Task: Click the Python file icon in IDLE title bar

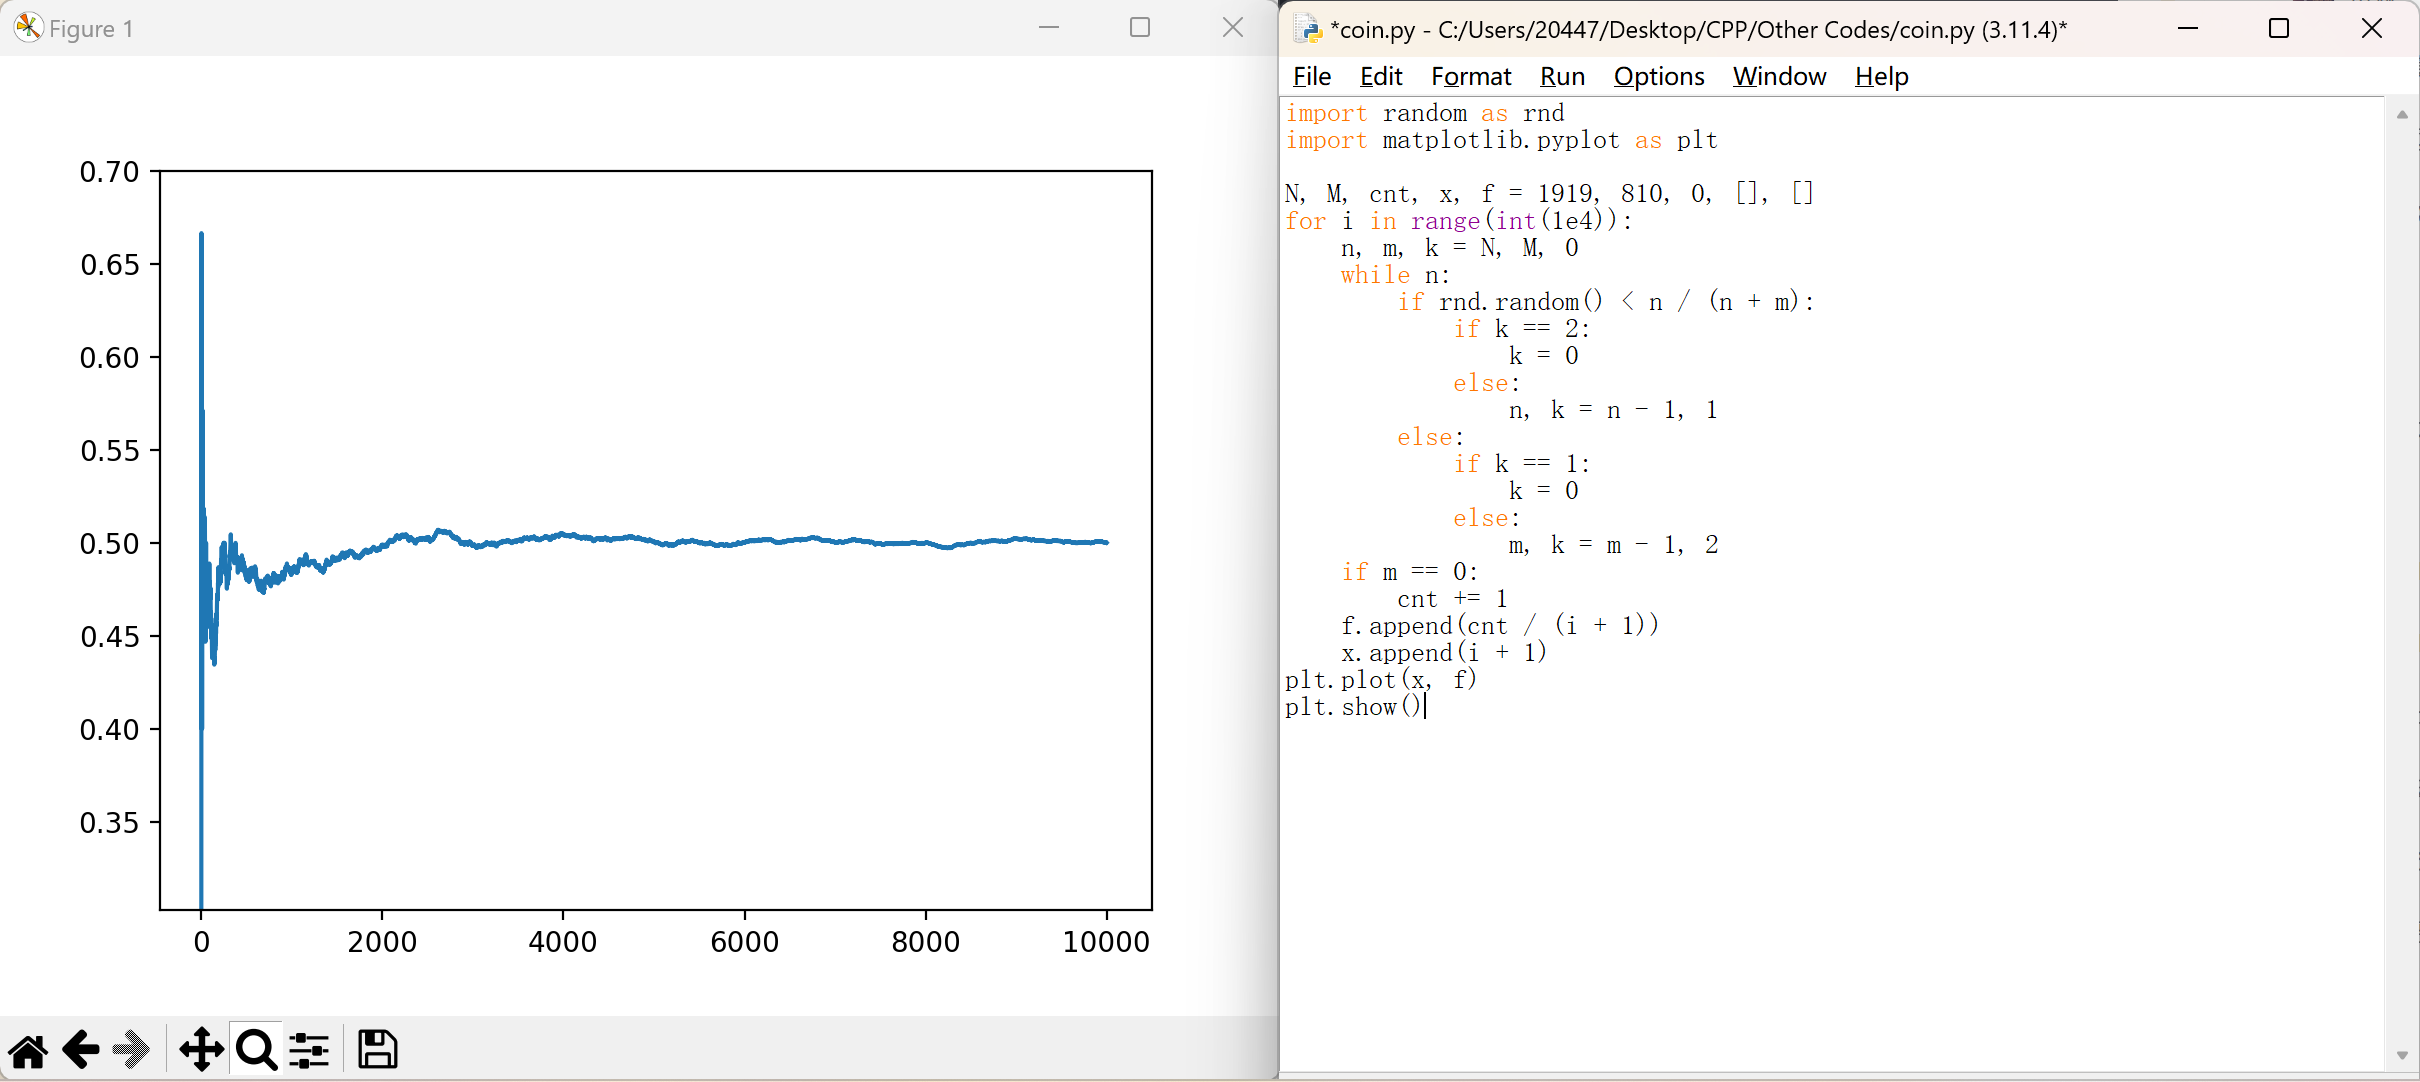Action: pyautogui.click(x=1308, y=29)
